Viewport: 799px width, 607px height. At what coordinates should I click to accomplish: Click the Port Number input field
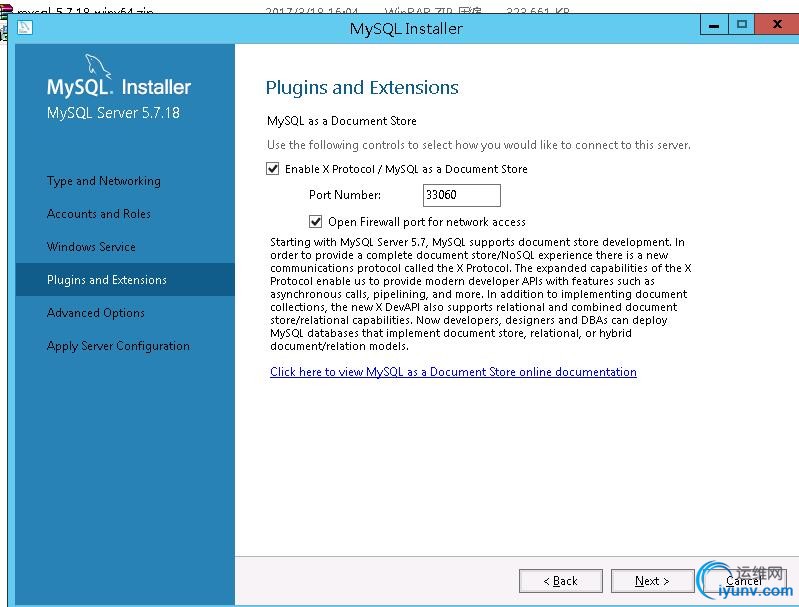coord(462,195)
